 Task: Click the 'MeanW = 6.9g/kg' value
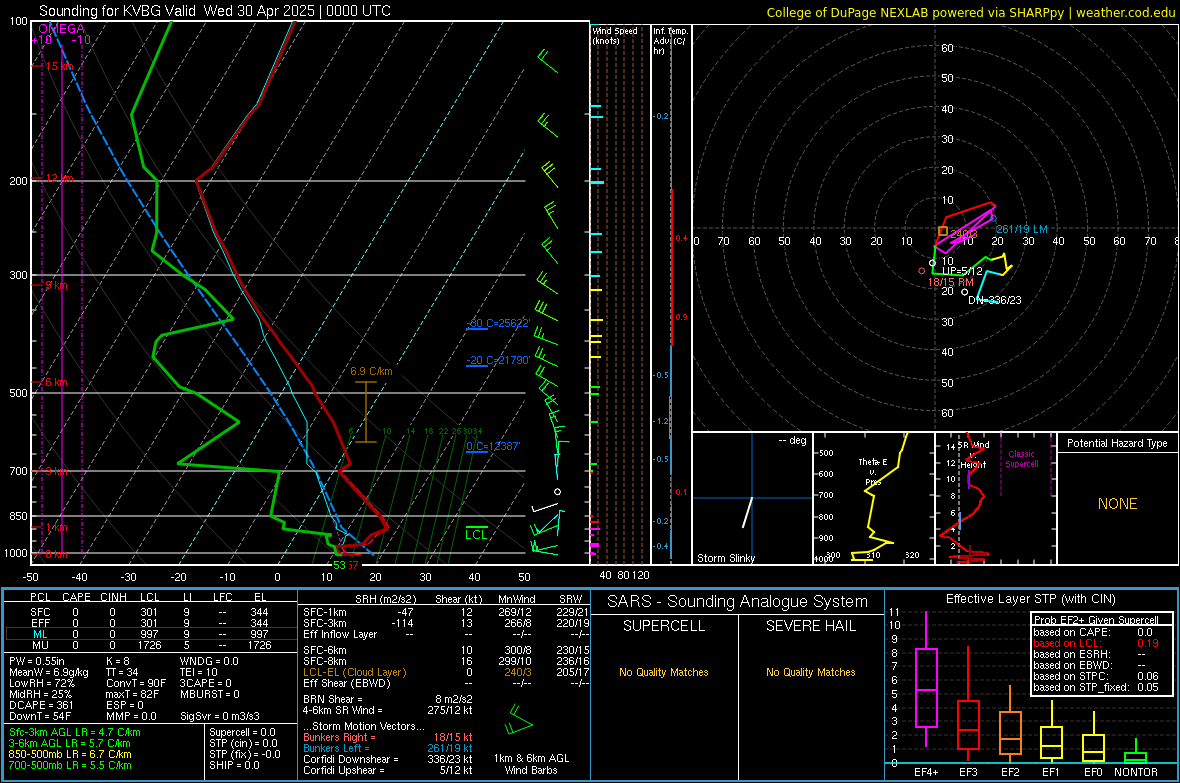49,672
